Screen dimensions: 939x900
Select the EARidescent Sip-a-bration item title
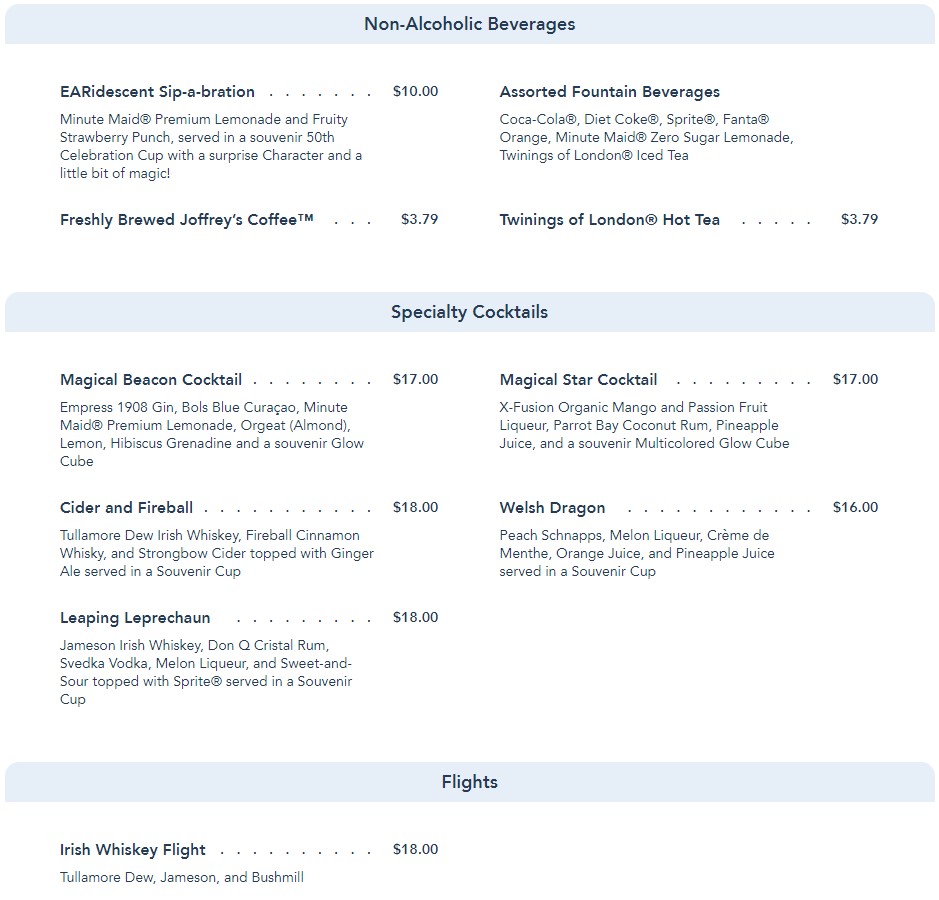click(157, 92)
